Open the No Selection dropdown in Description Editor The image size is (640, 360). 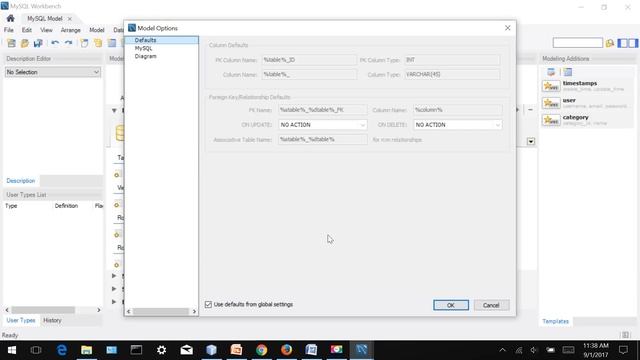(x=53, y=72)
